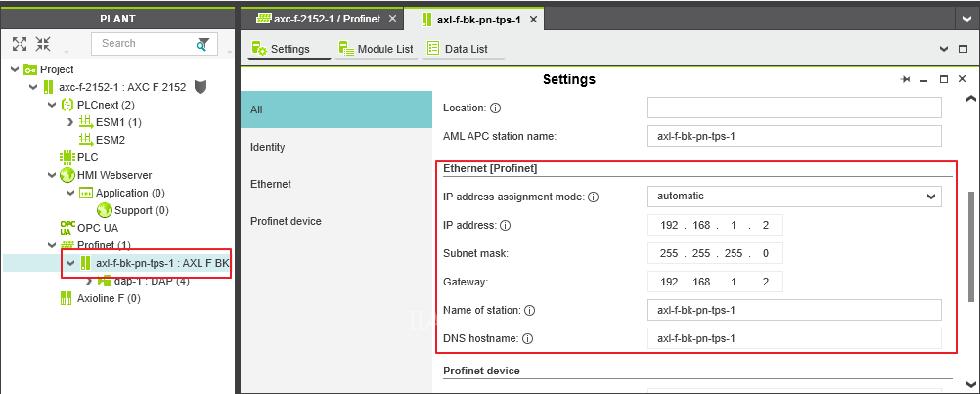This screenshot has height=394, width=980.
Task: Click the info icon beside Location
Action: pos(496,108)
